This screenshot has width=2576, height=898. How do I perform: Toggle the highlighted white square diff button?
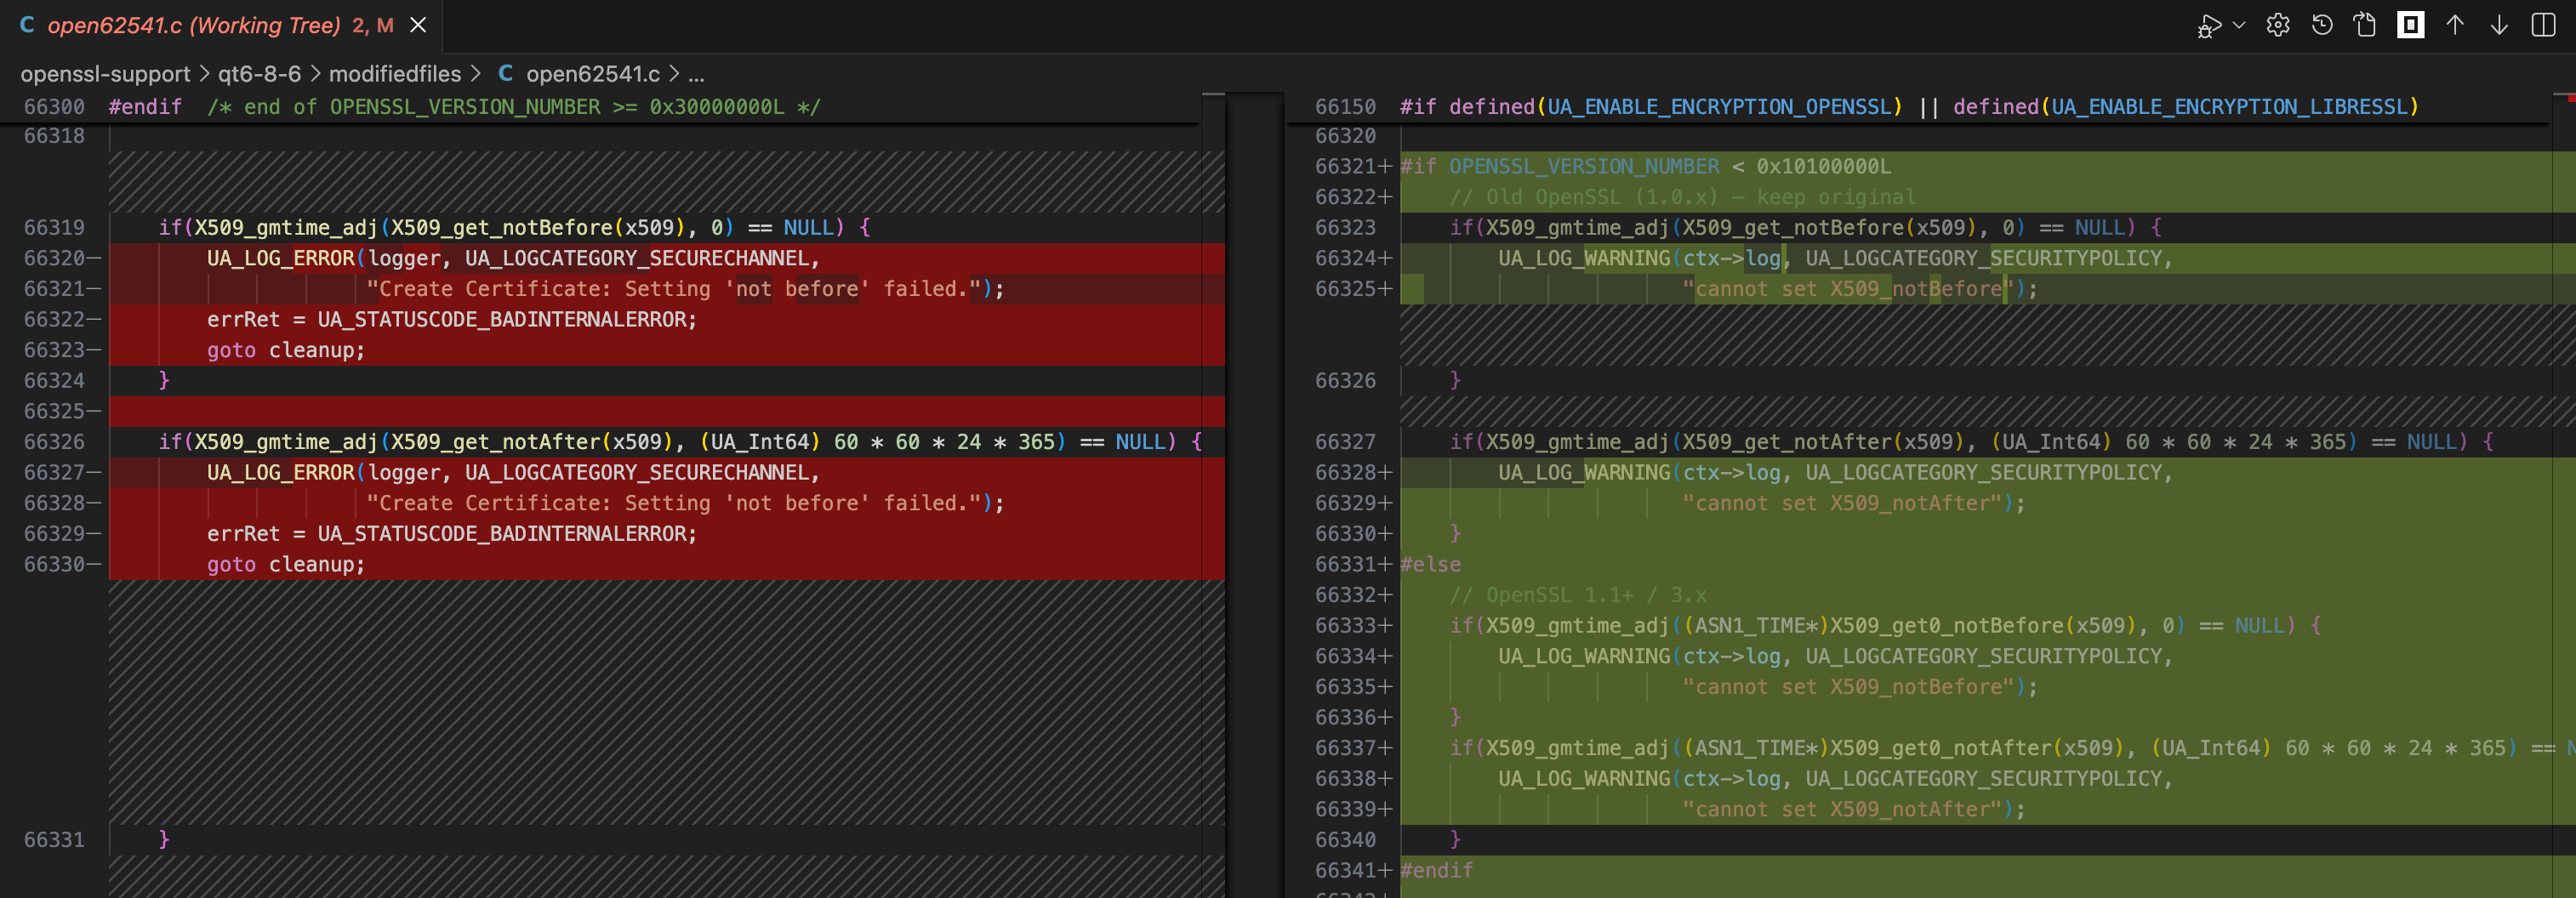(x=2410, y=25)
